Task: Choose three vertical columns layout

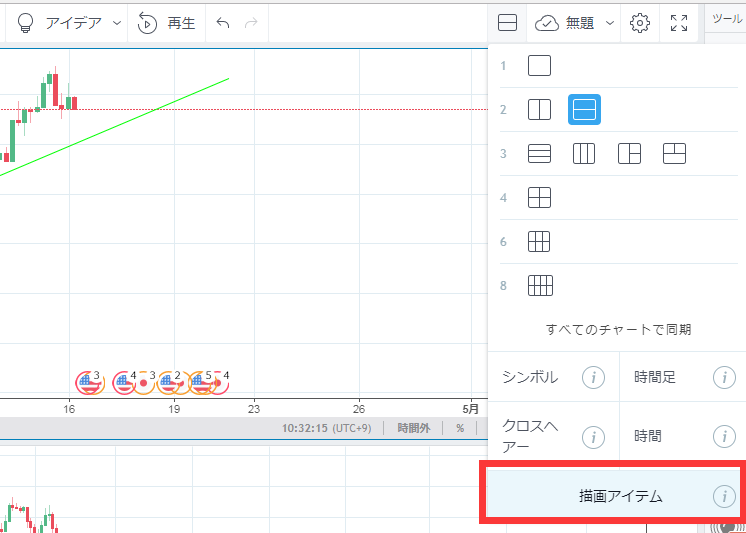Action: [x=584, y=154]
